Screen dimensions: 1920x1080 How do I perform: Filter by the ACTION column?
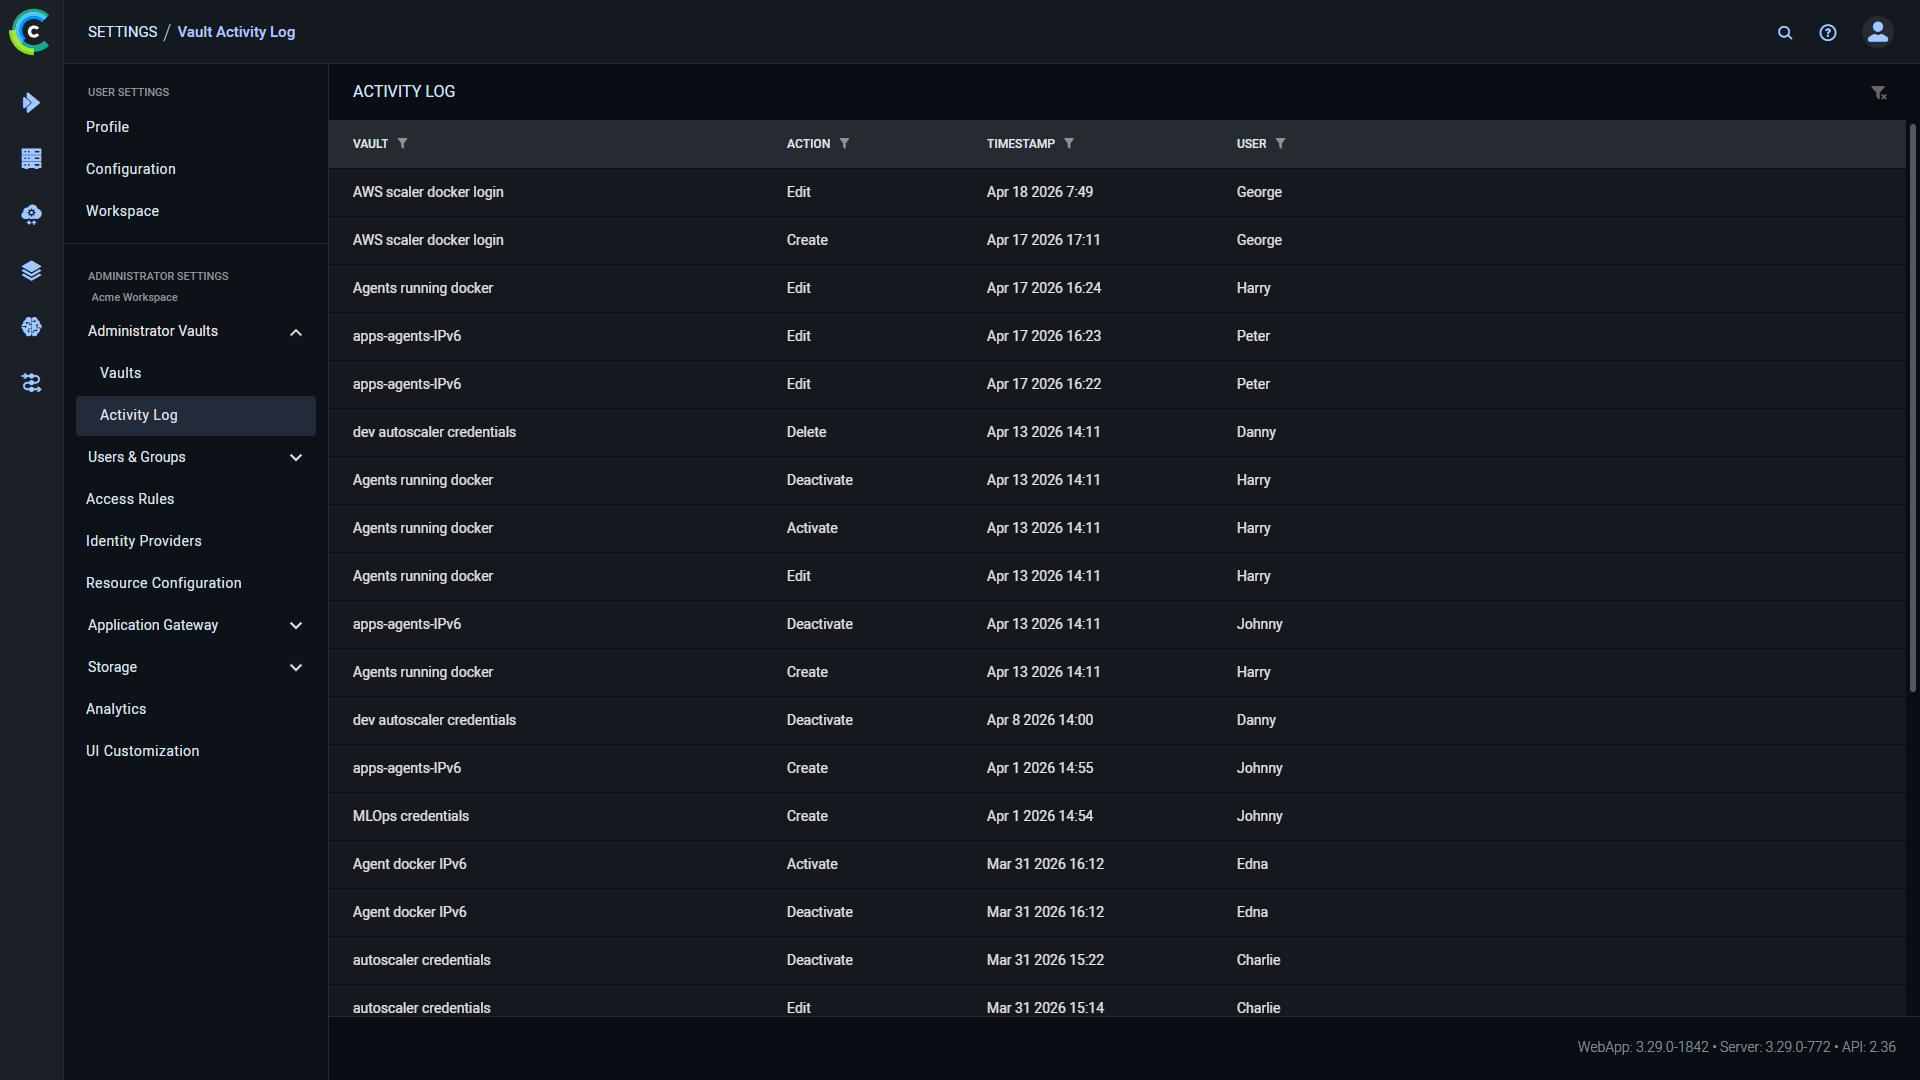(845, 144)
